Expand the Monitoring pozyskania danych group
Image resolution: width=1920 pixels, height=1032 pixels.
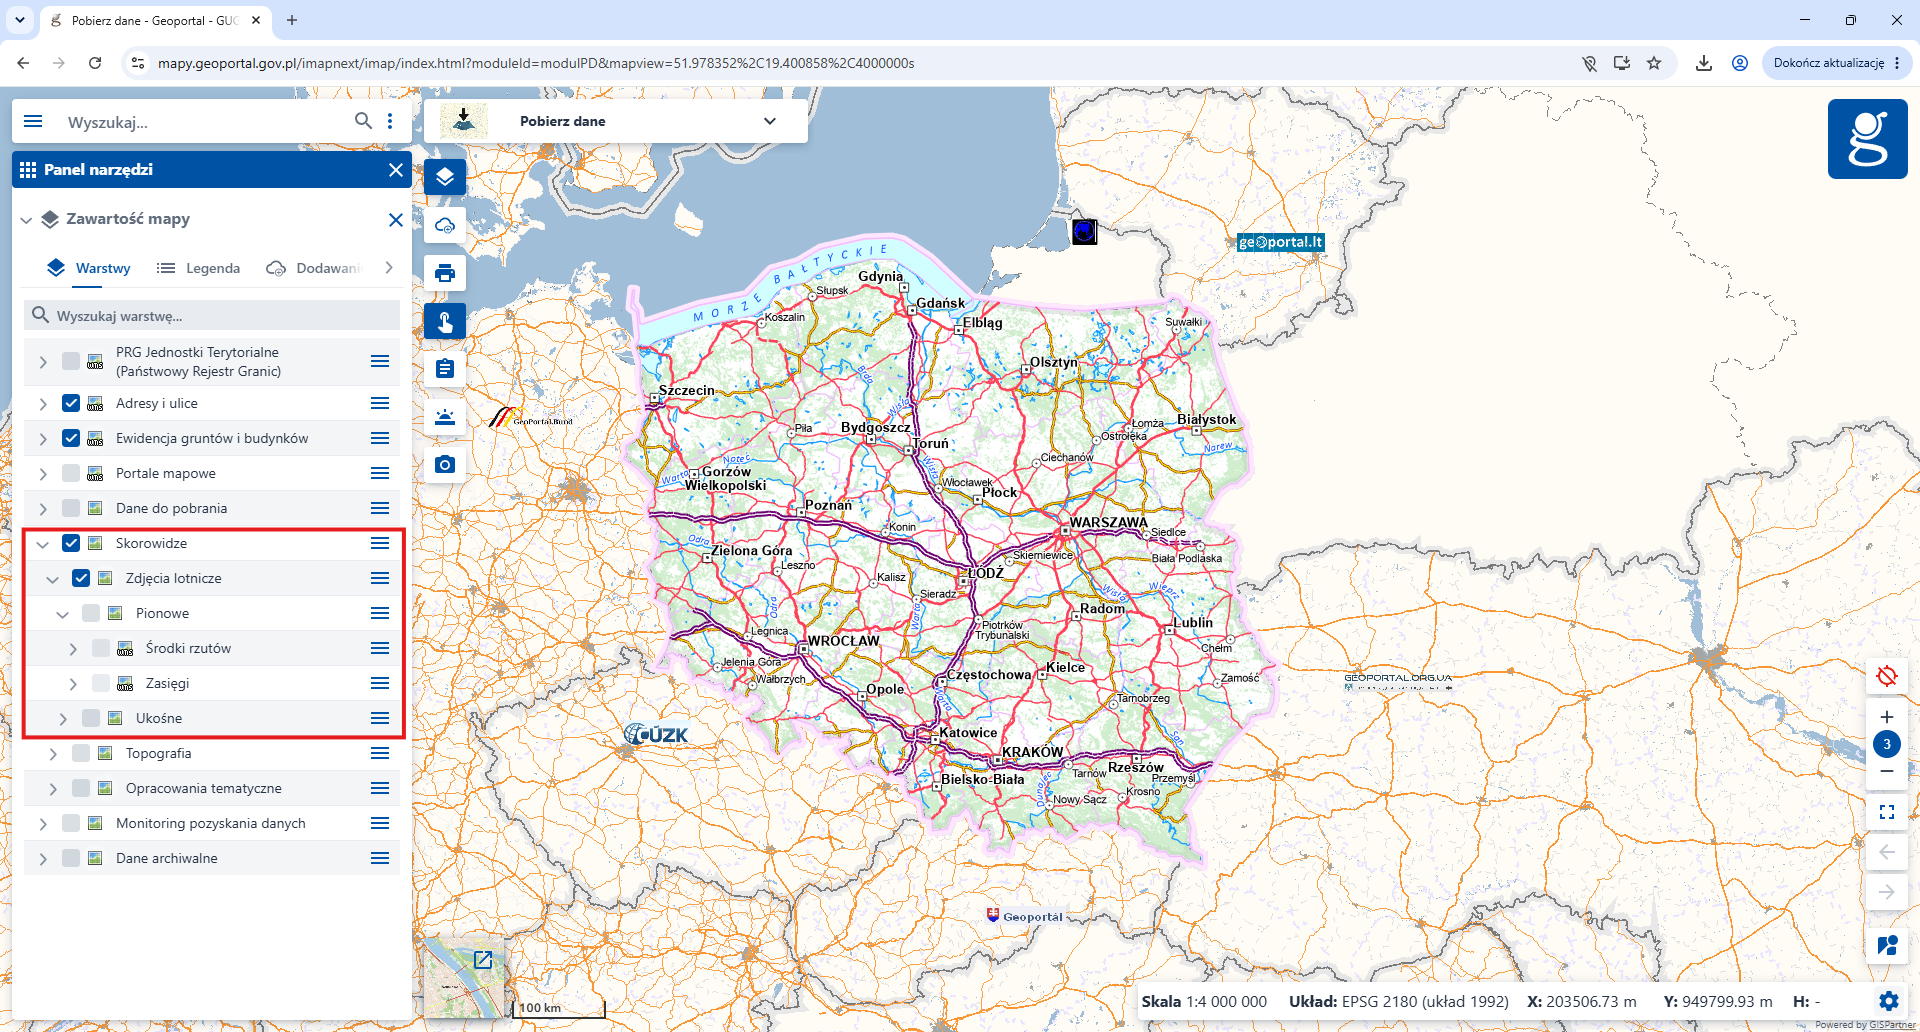(x=43, y=824)
